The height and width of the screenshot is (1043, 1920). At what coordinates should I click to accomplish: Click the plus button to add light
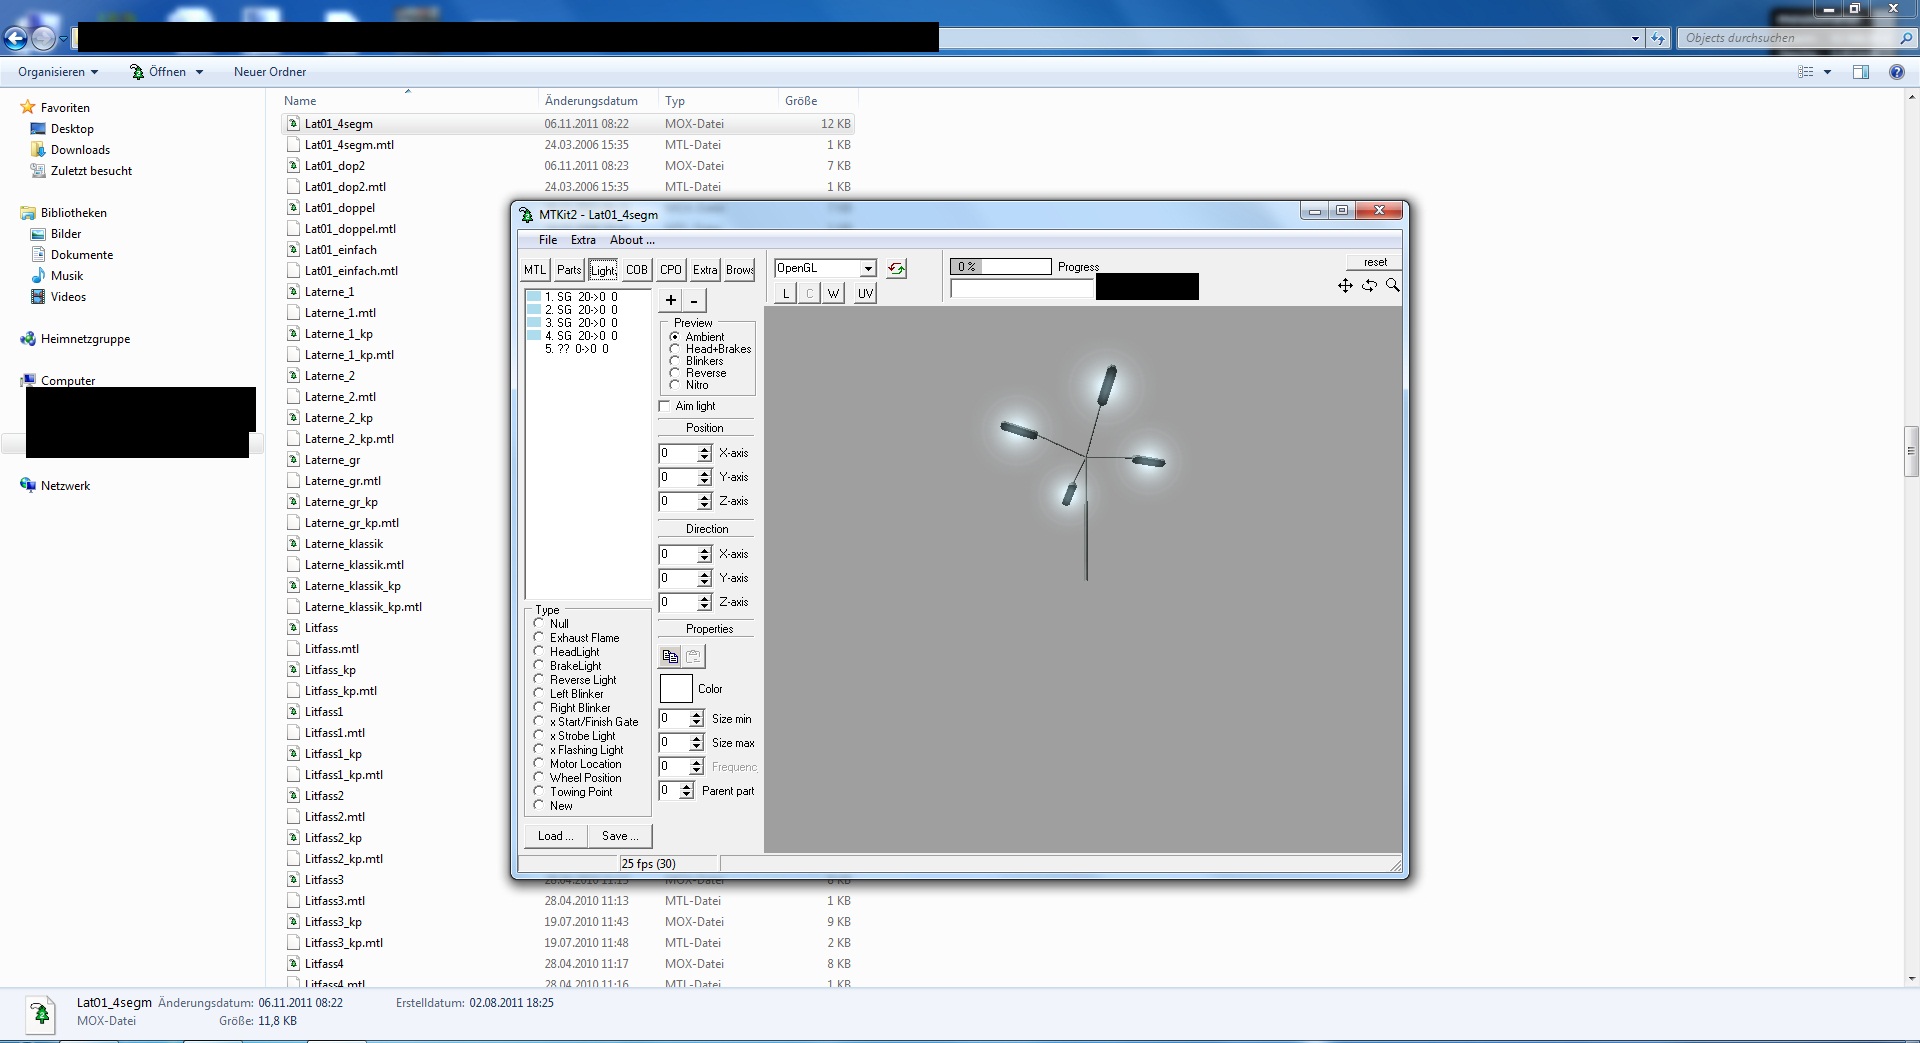coord(671,300)
